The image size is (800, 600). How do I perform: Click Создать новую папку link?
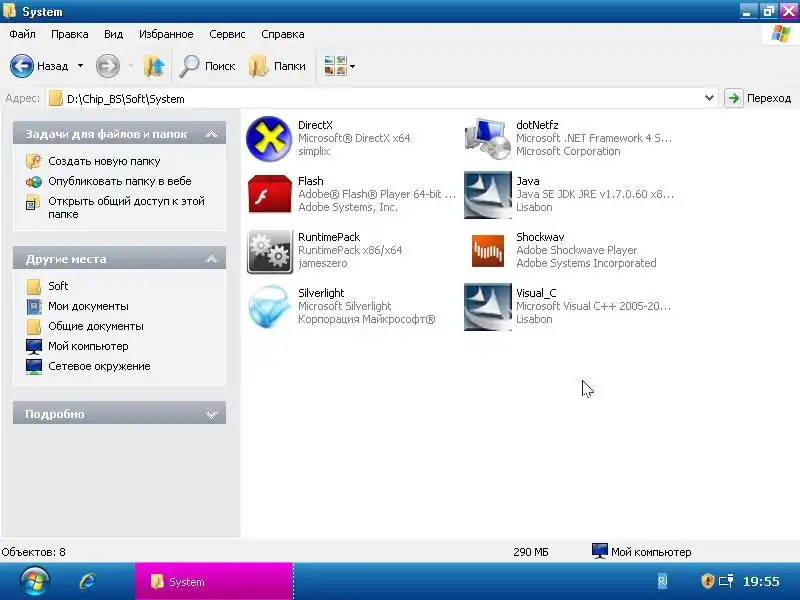(x=104, y=161)
